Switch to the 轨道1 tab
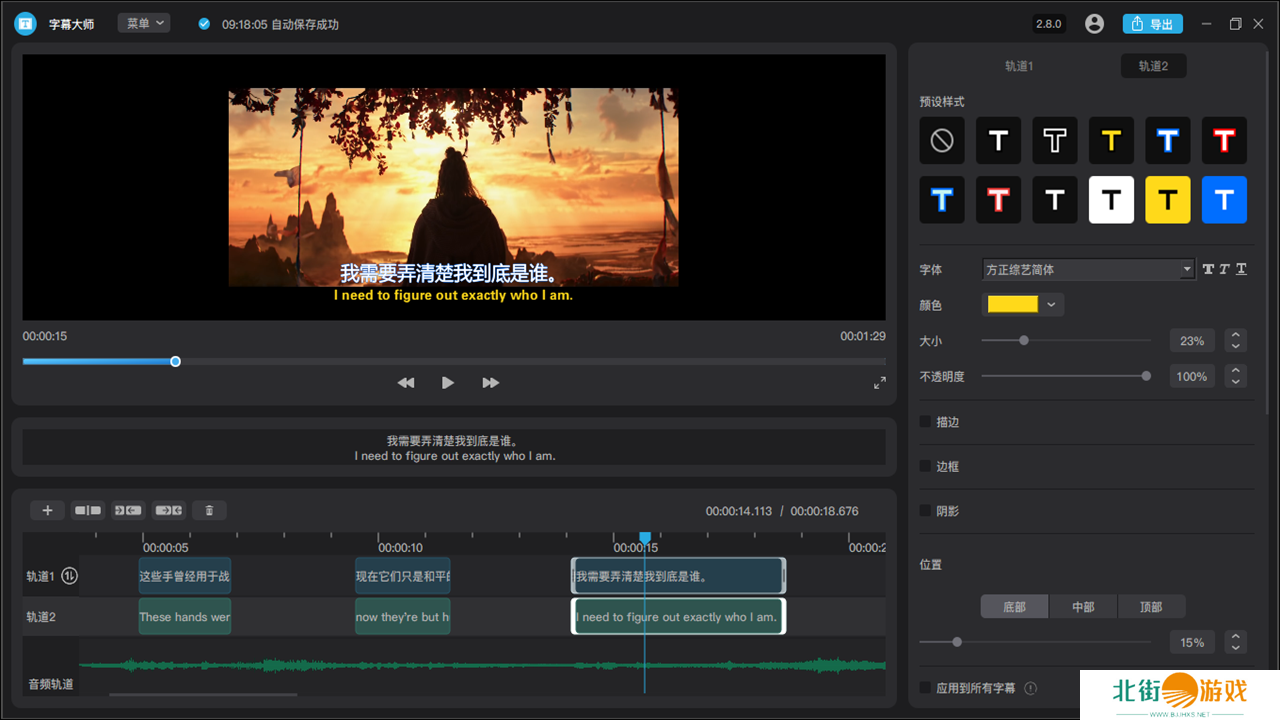This screenshot has height=720, width=1280. point(1019,66)
